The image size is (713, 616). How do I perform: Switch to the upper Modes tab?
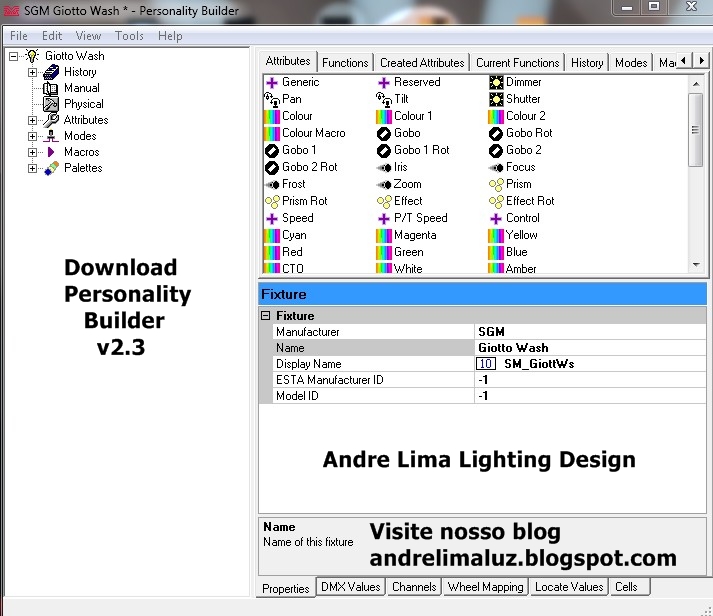pos(631,63)
